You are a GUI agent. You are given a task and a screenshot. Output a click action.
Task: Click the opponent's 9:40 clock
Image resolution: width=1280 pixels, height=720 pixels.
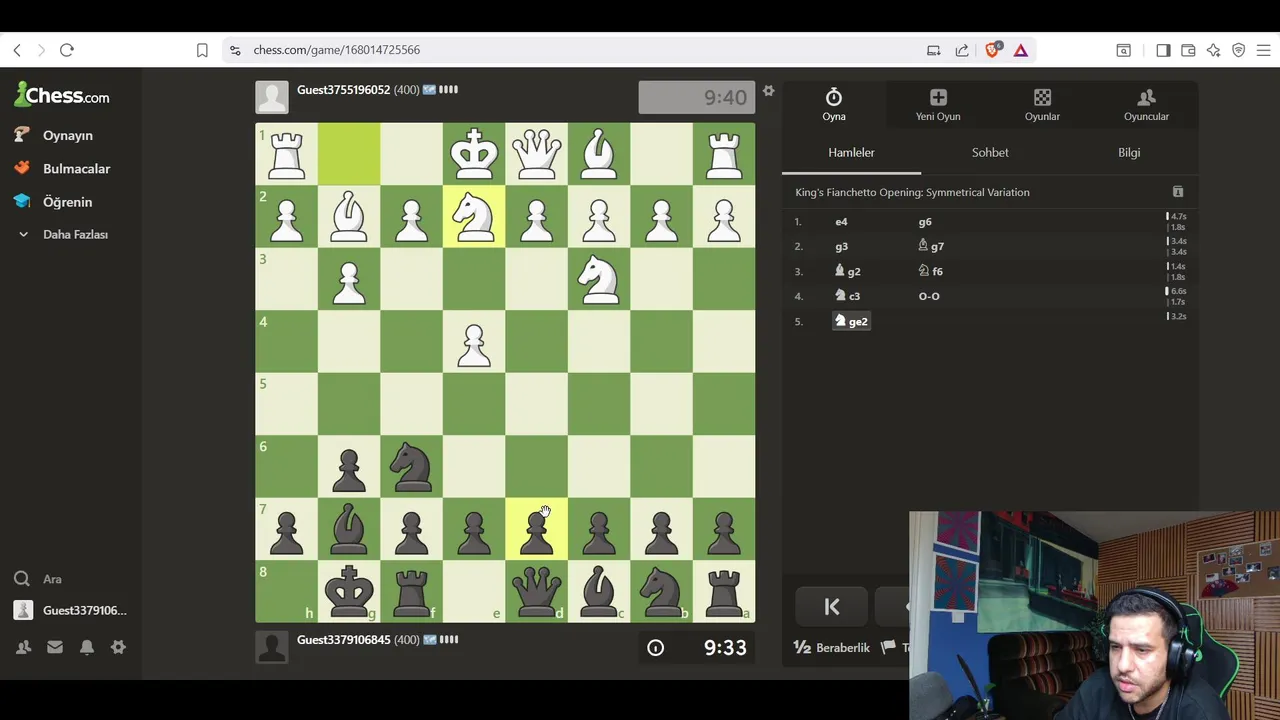tap(697, 97)
